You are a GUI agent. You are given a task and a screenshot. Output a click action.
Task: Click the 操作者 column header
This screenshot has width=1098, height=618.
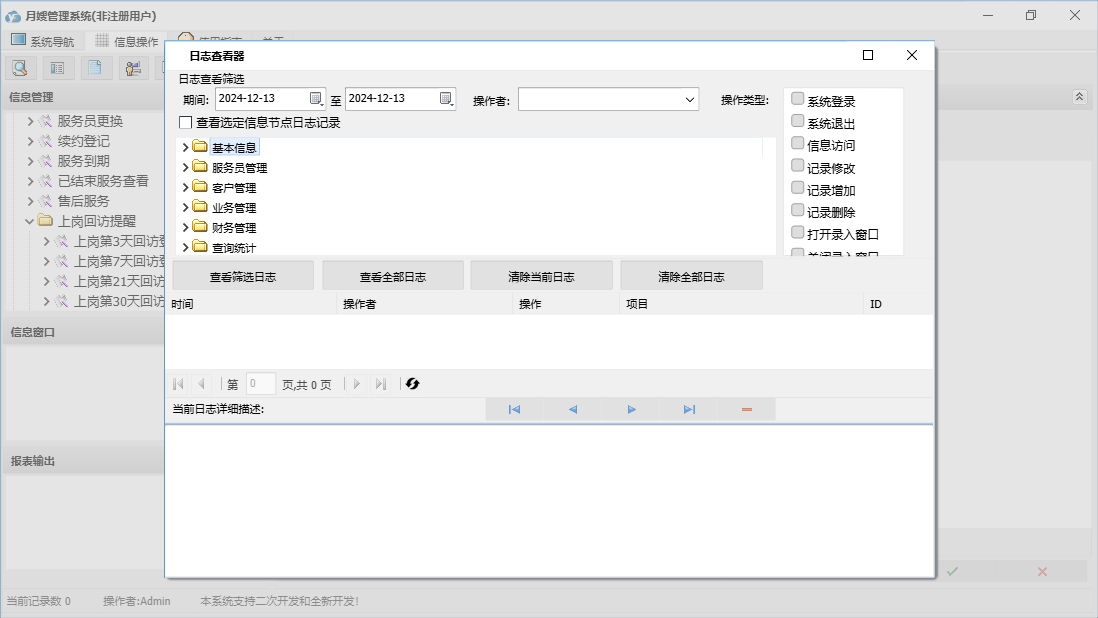[x=360, y=304]
